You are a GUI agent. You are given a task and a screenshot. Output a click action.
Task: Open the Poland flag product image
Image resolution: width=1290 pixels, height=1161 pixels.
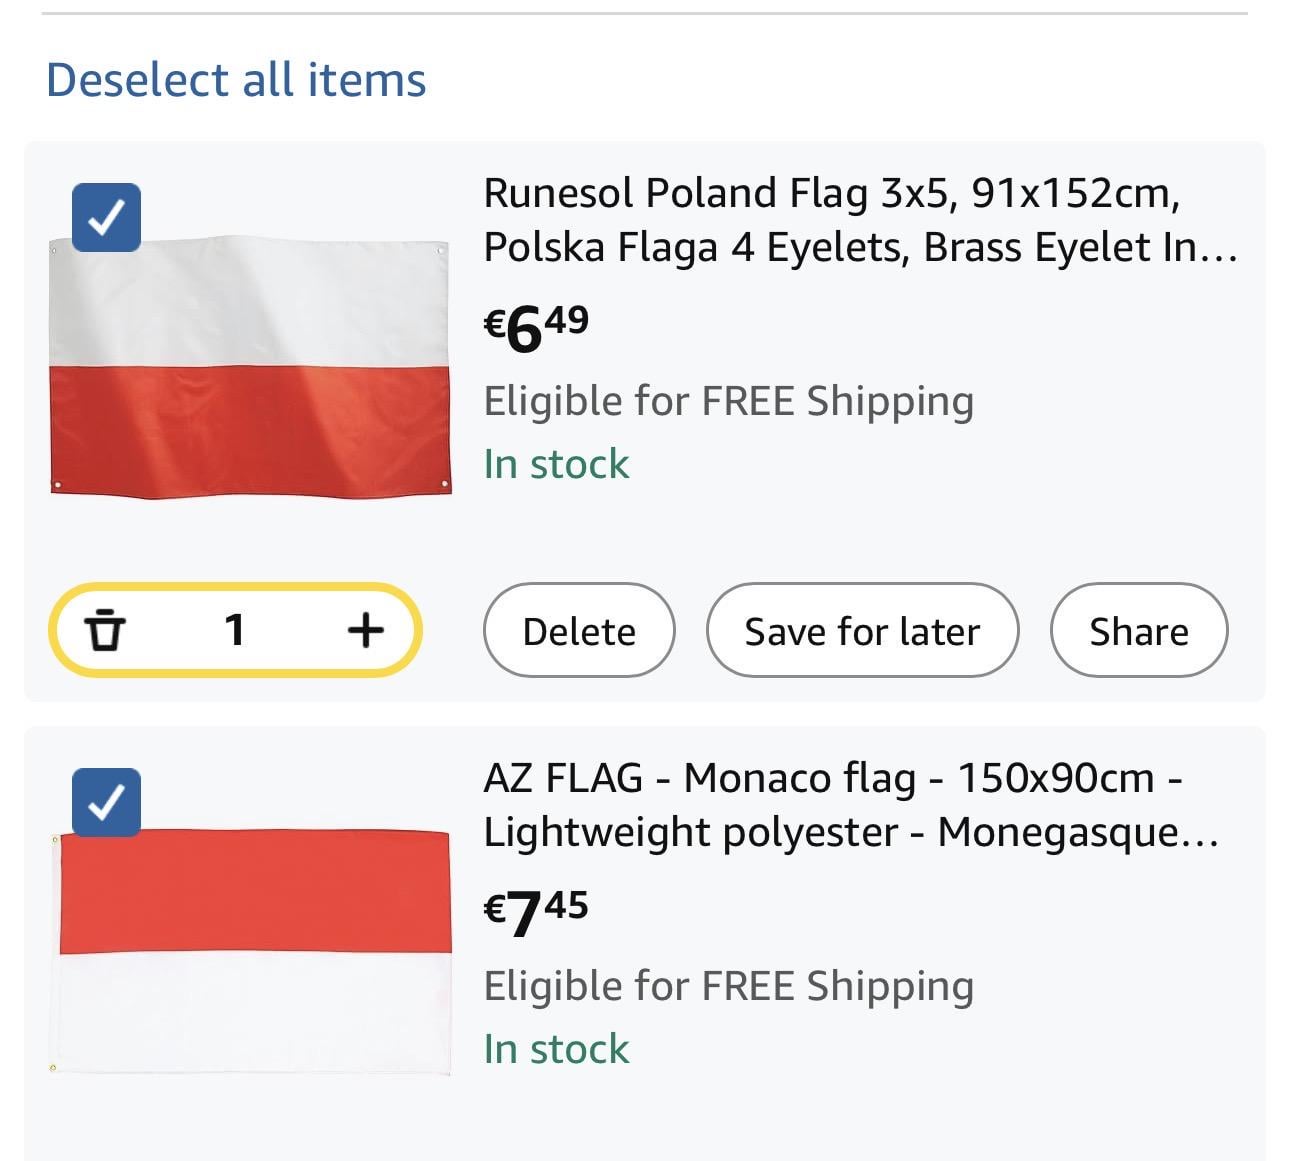pyautogui.click(x=250, y=366)
